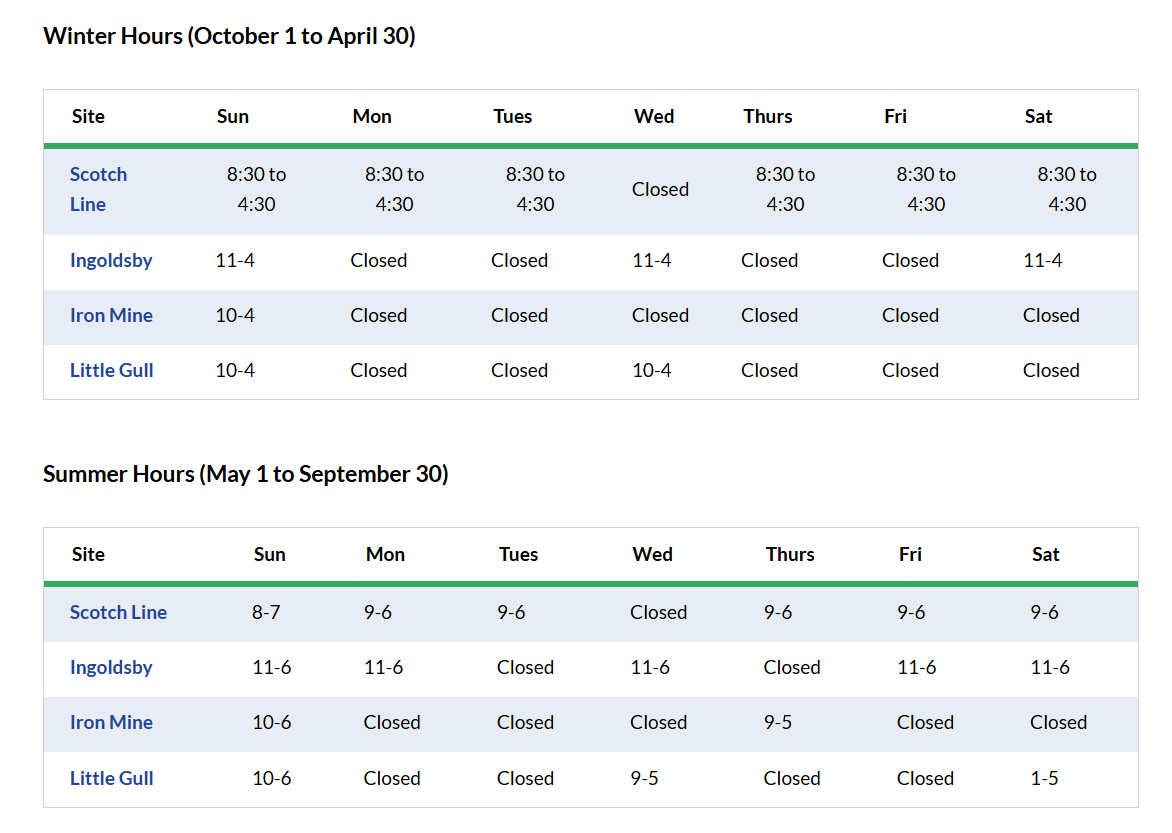Open the Iron Mine link under Summer Hours
The height and width of the screenshot is (833, 1172).
[x=111, y=723]
